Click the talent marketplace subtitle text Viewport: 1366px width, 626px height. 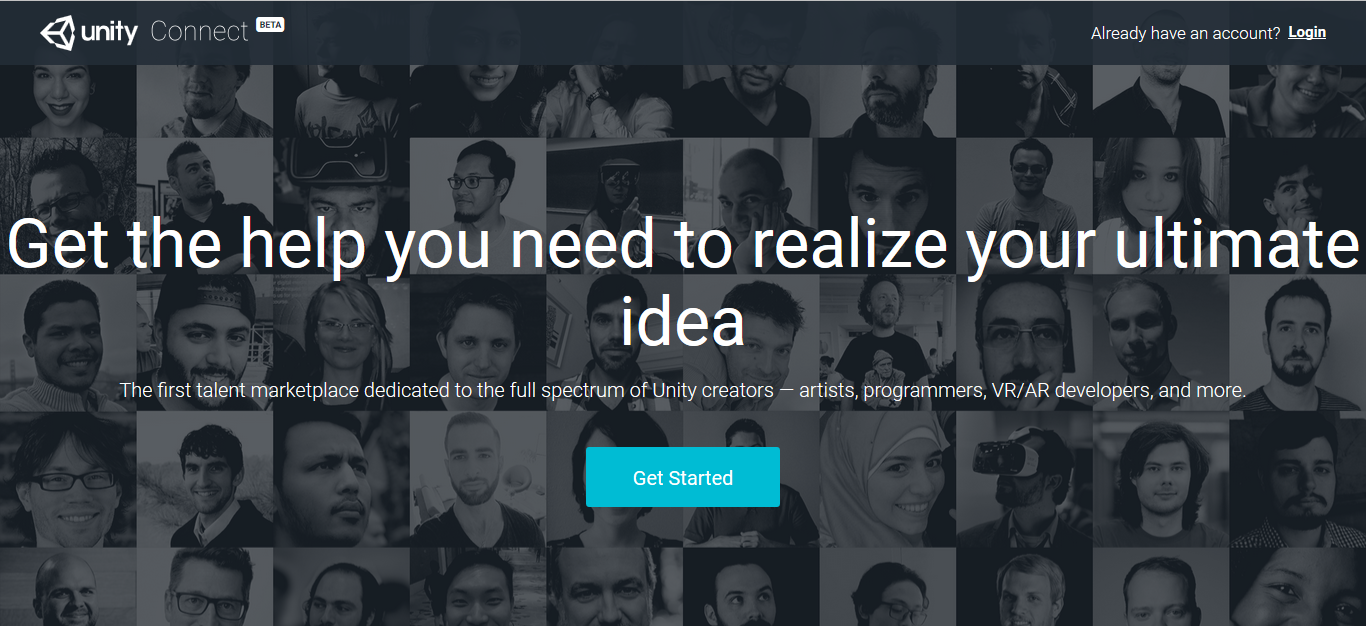point(683,390)
